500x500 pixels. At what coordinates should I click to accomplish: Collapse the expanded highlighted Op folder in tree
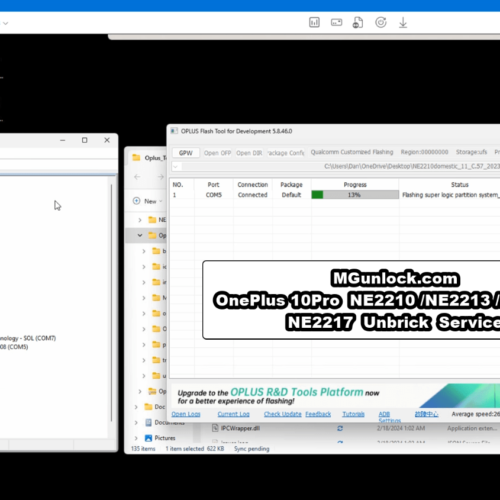[x=140, y=235]
